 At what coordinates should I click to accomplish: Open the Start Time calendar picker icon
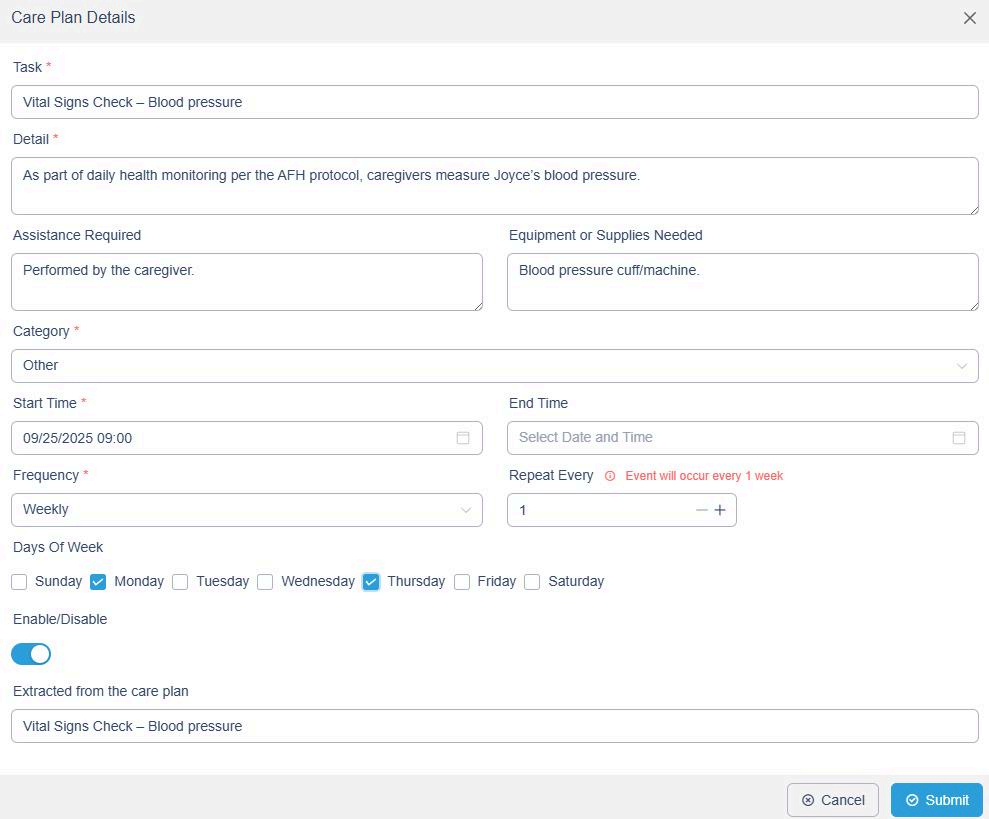pos(463,438)
